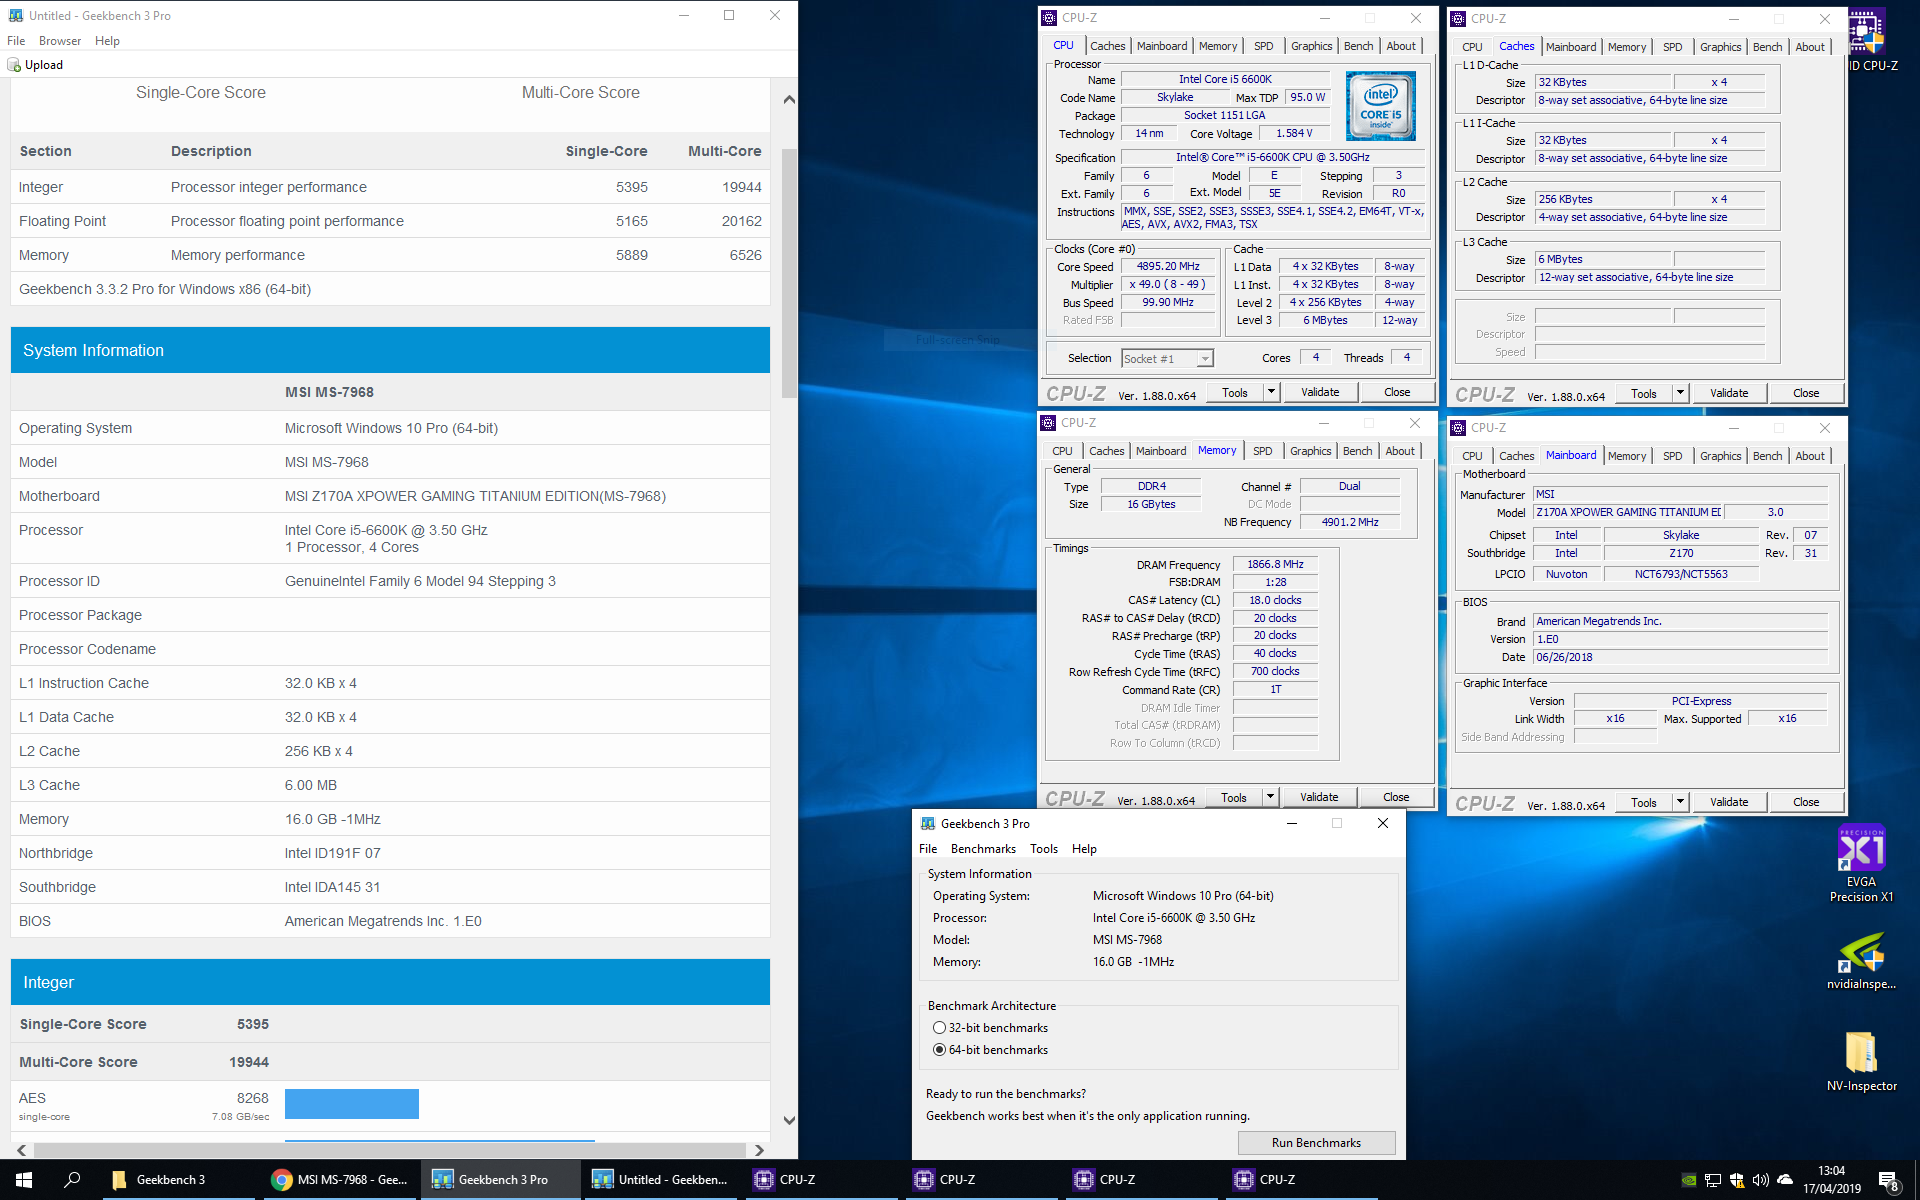Open the notification center icon
This screenshot has width=1920, height=1200.
point(1888,1181)
